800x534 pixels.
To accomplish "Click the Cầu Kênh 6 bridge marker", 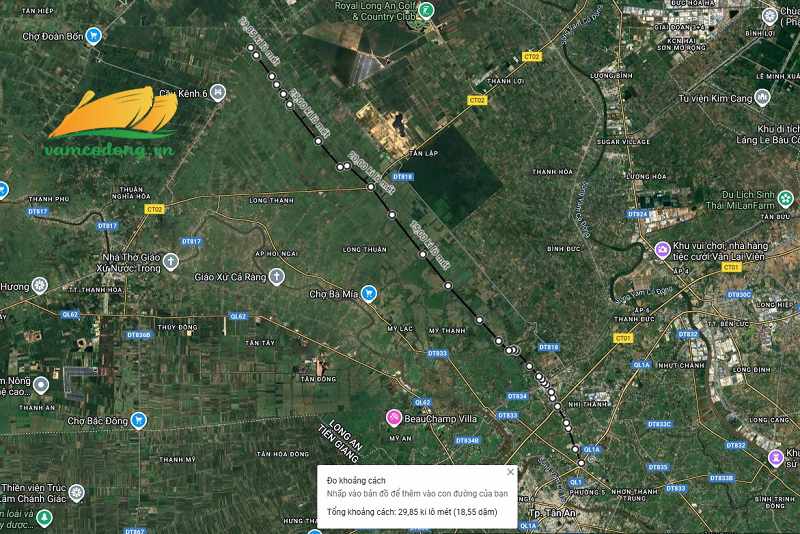I will [218, 93].
